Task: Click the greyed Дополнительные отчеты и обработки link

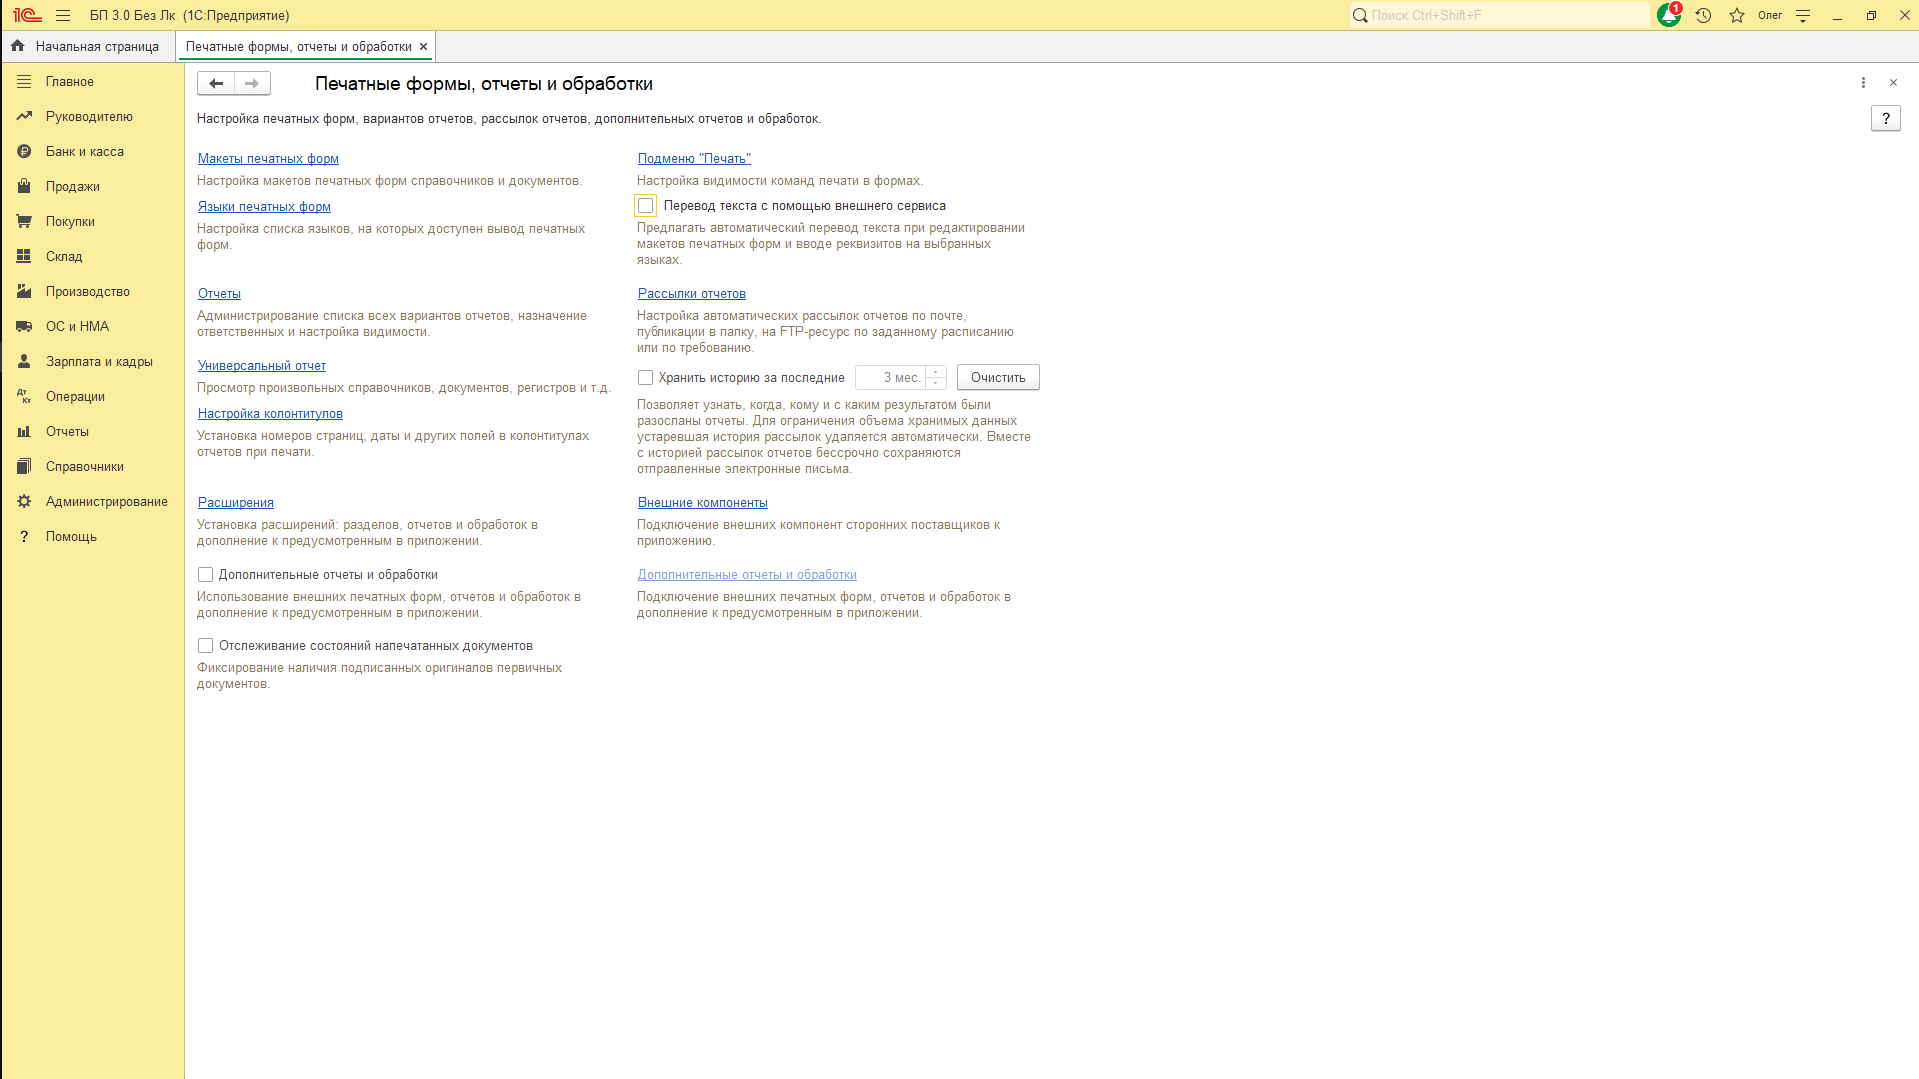Action: 747,574
